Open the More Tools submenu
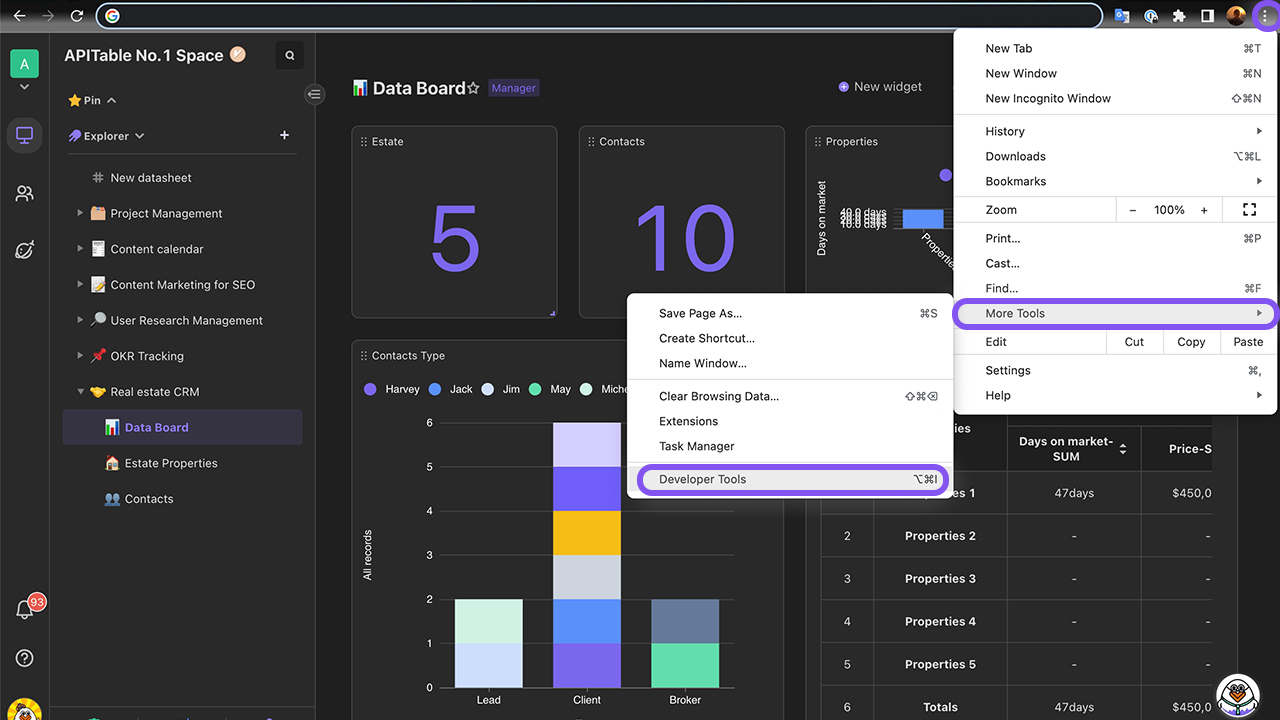This screenshot has height=720, width=1280. coord(1117,313)
